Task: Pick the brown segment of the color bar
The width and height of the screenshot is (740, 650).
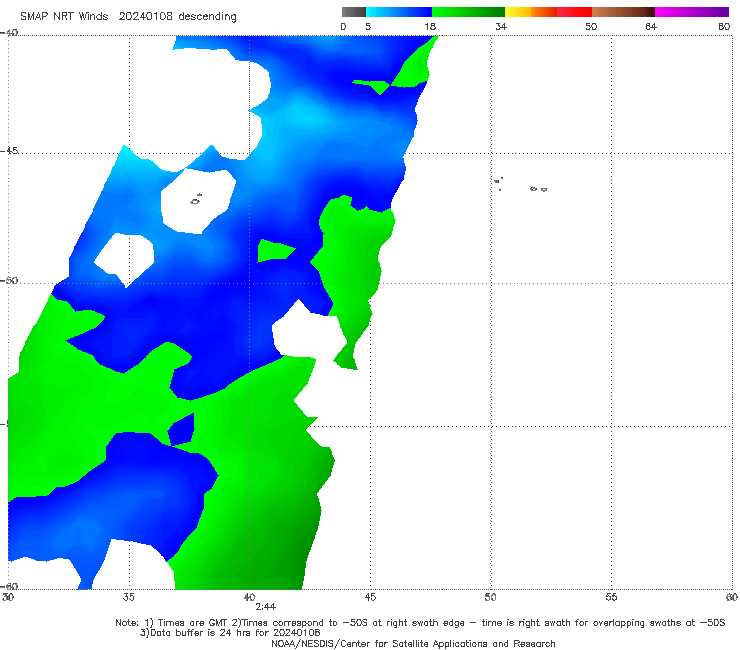Action: click(623, 12)
